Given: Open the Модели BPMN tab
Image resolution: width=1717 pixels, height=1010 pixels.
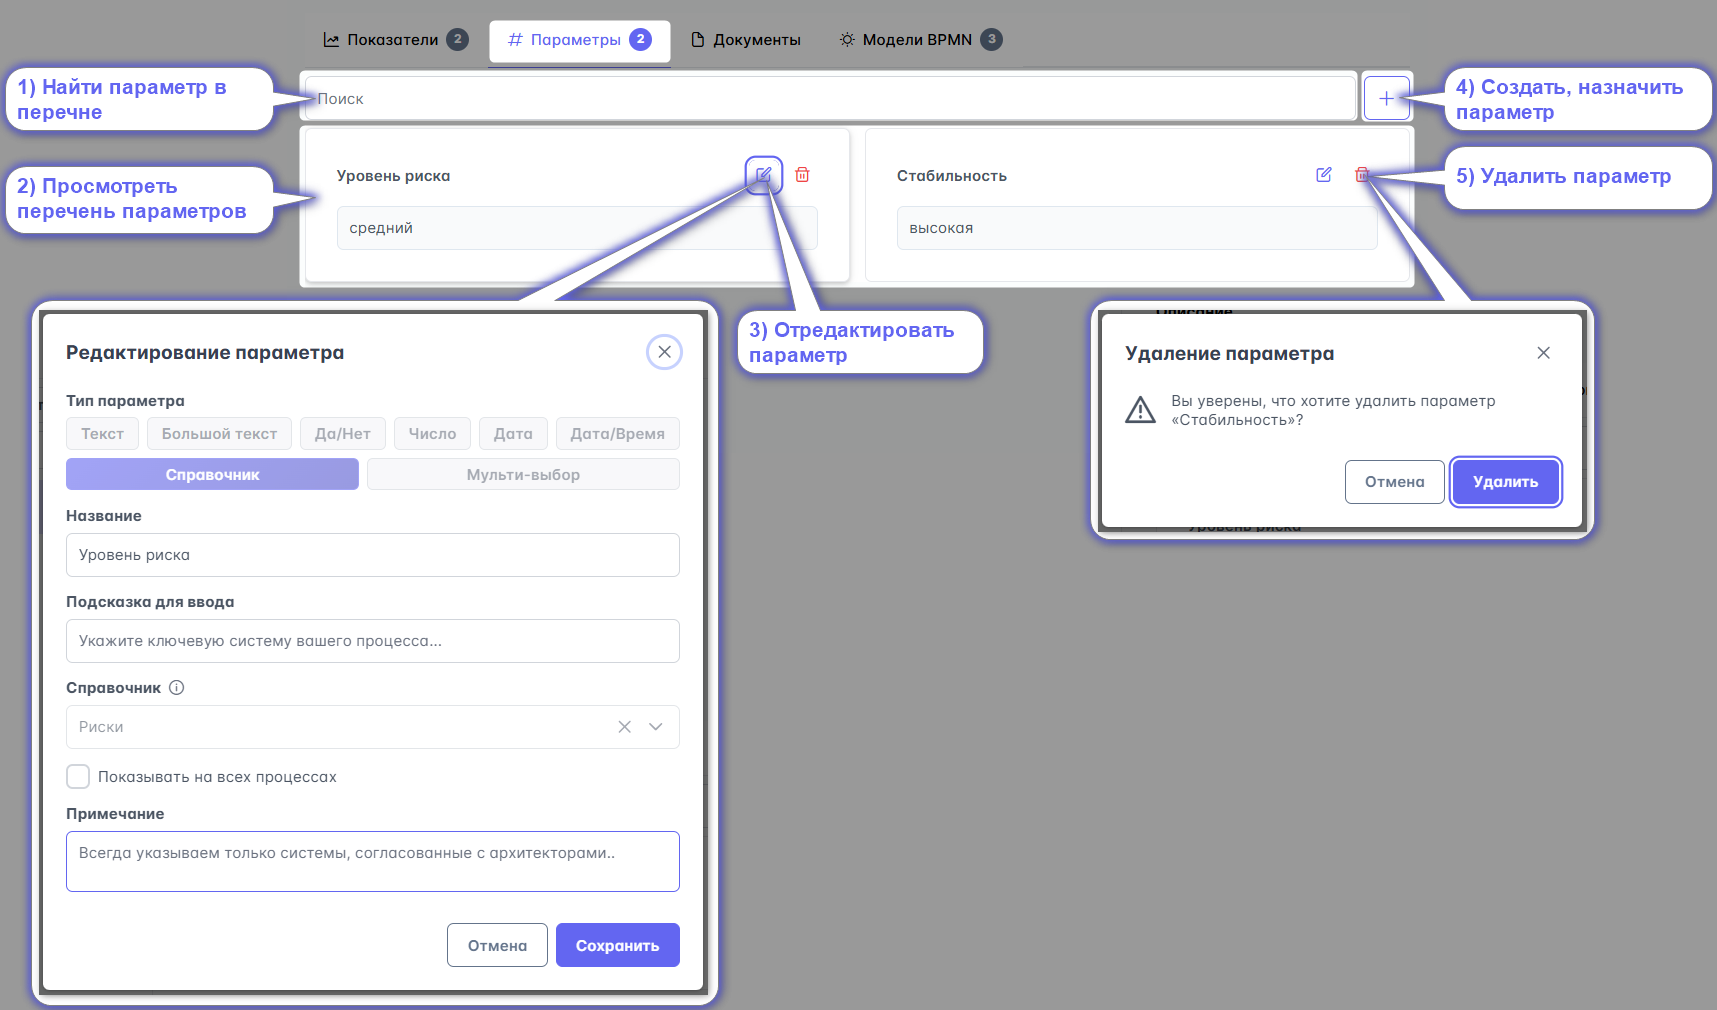Looking at the screenshot, I should tap(917, 40).
